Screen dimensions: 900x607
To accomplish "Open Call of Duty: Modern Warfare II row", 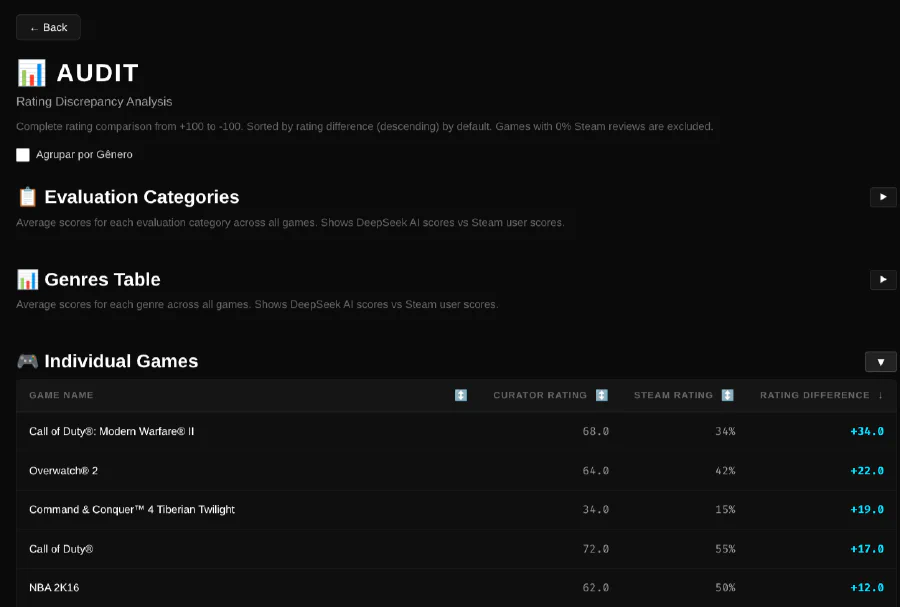I will click(112, 431).
